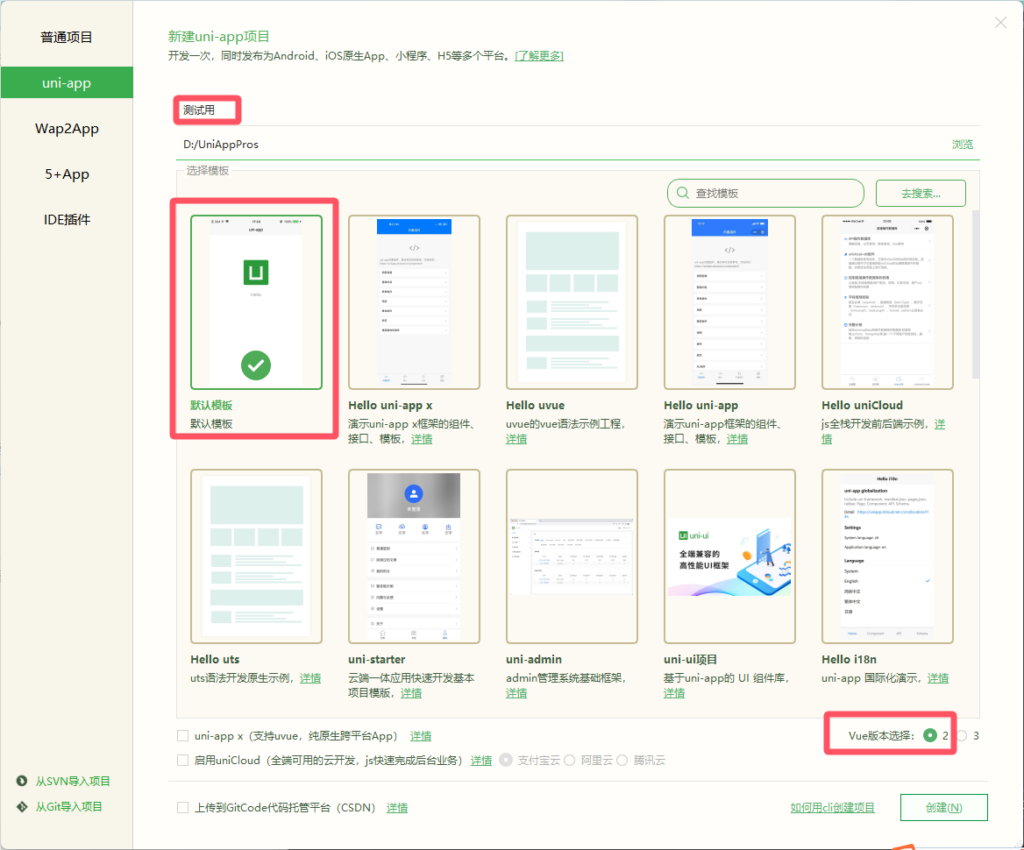
Task: Select the 默认模板 template thumbnail
Action: (x=256, y=302)
